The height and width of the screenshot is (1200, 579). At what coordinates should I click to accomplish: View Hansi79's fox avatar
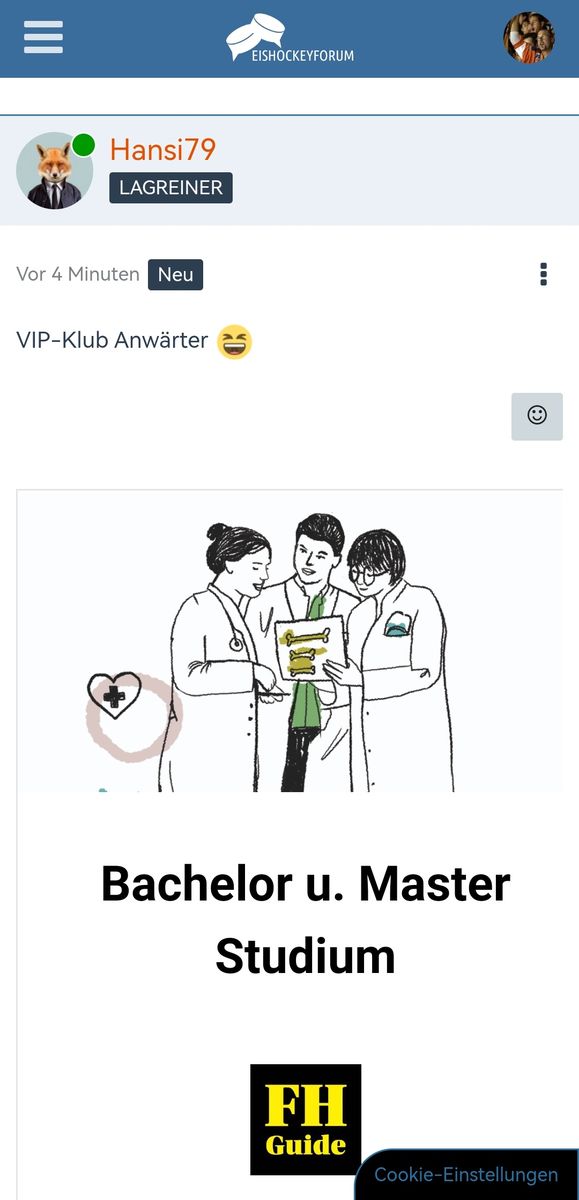coord(54,171)
